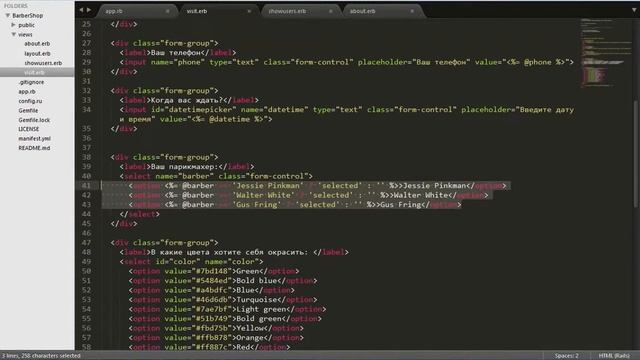
Task: Open app.rb file in sidebar
Action: [x=27, y=91]
